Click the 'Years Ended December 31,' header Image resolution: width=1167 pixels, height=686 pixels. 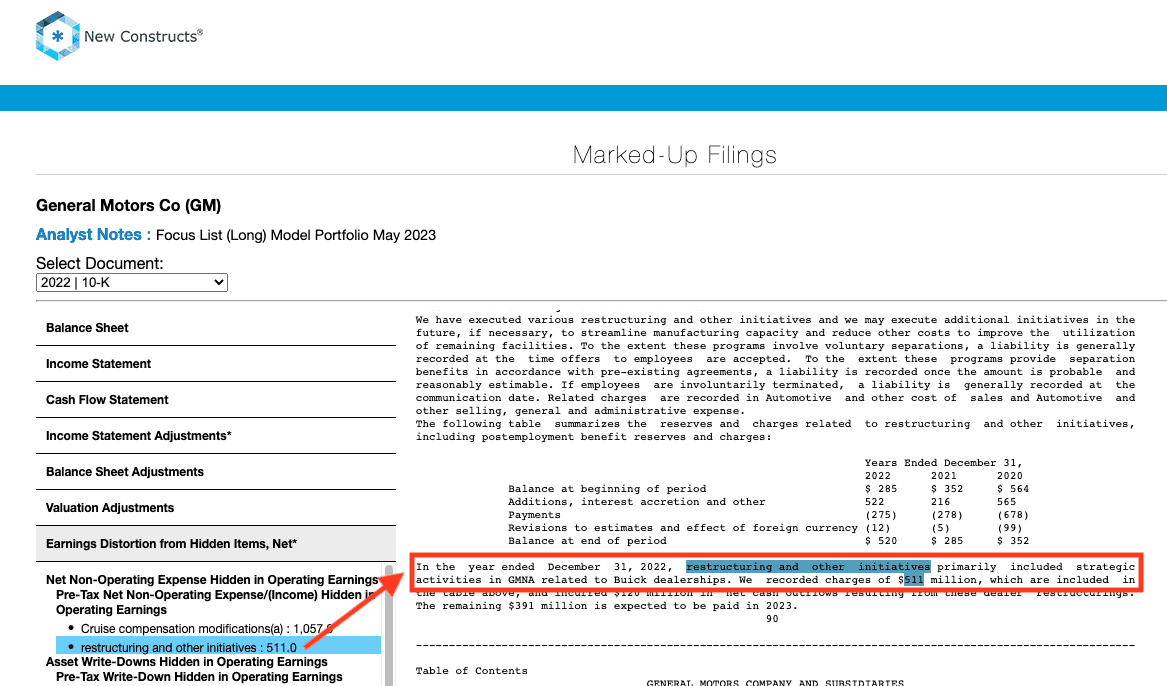(944, 463)
